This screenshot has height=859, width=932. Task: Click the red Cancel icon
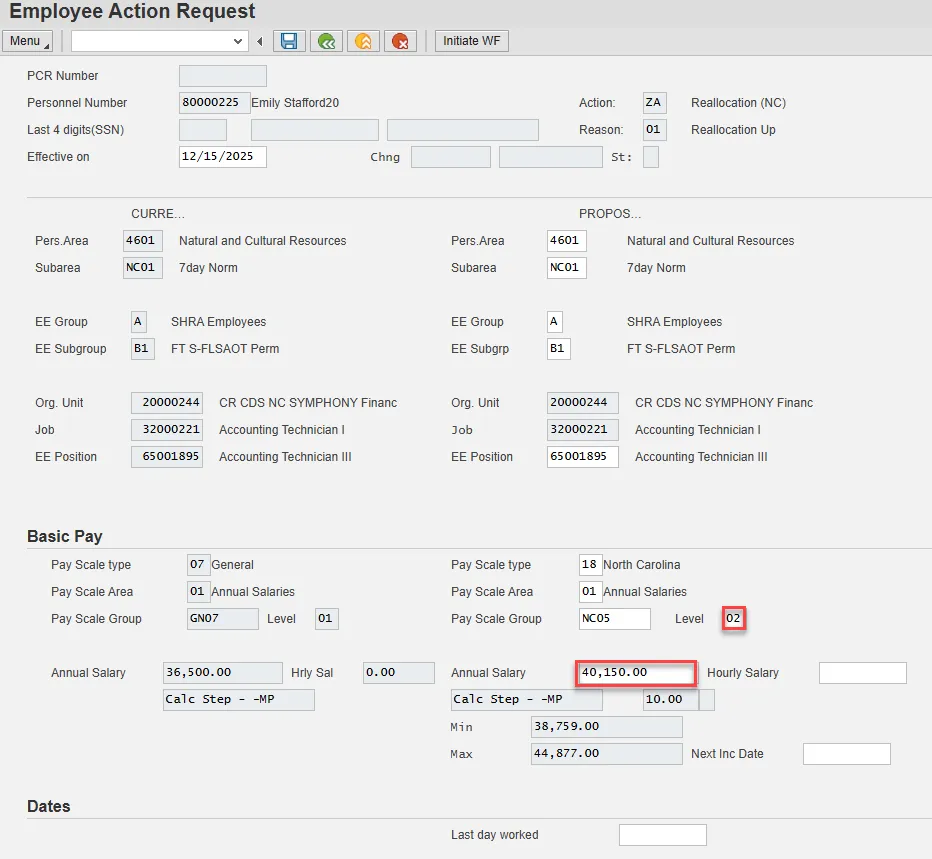click(x=400, y=41)
